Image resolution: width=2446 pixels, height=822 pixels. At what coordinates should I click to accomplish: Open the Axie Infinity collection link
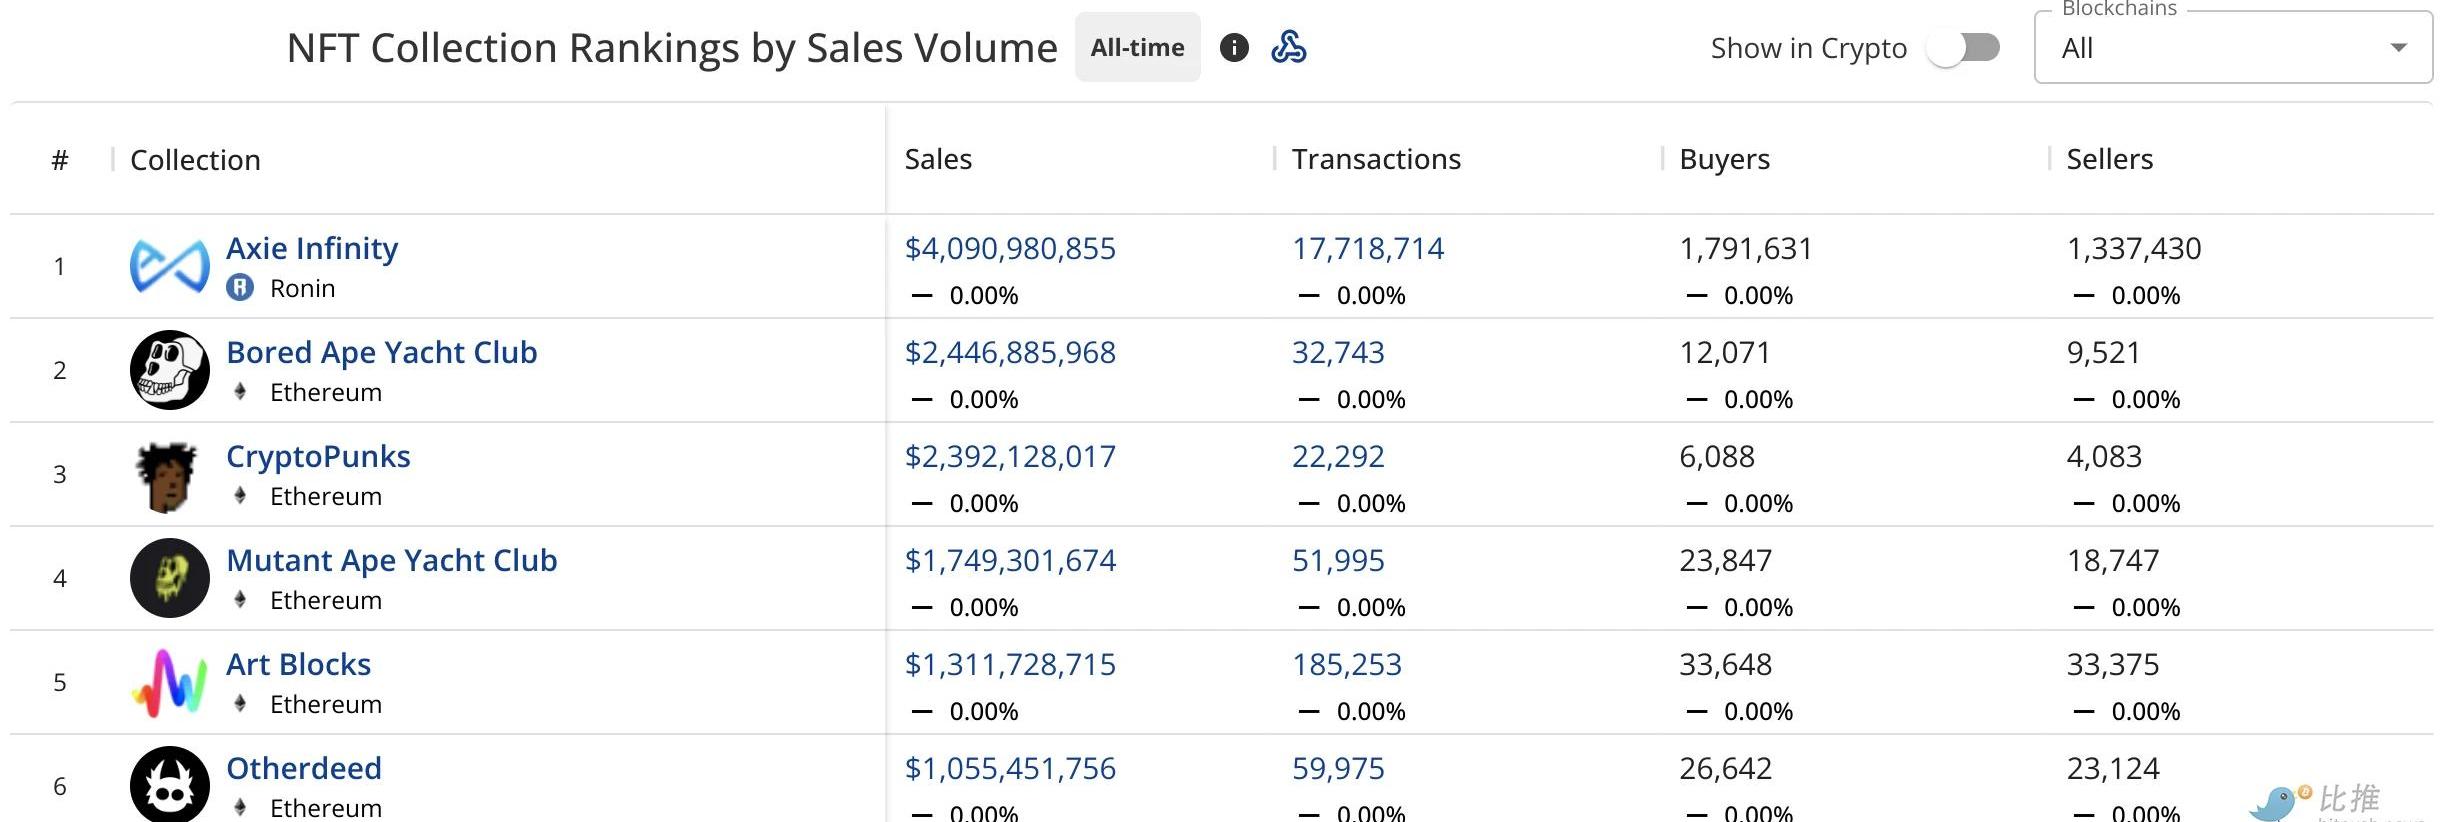312,248
